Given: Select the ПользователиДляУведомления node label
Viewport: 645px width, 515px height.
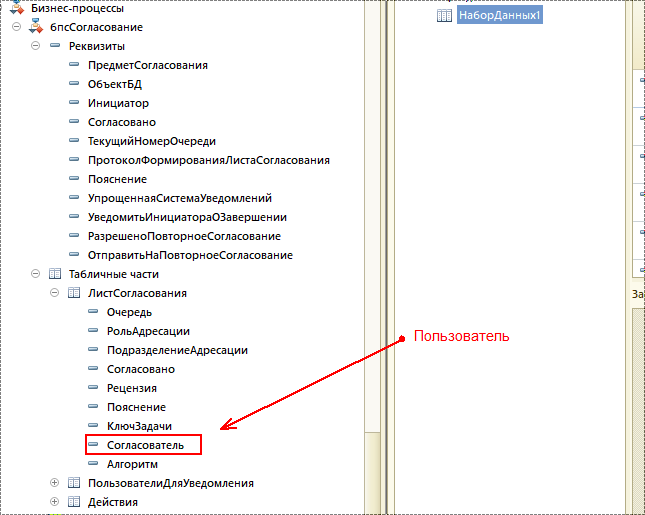Looking at the screenshot, I should (171, 483).
